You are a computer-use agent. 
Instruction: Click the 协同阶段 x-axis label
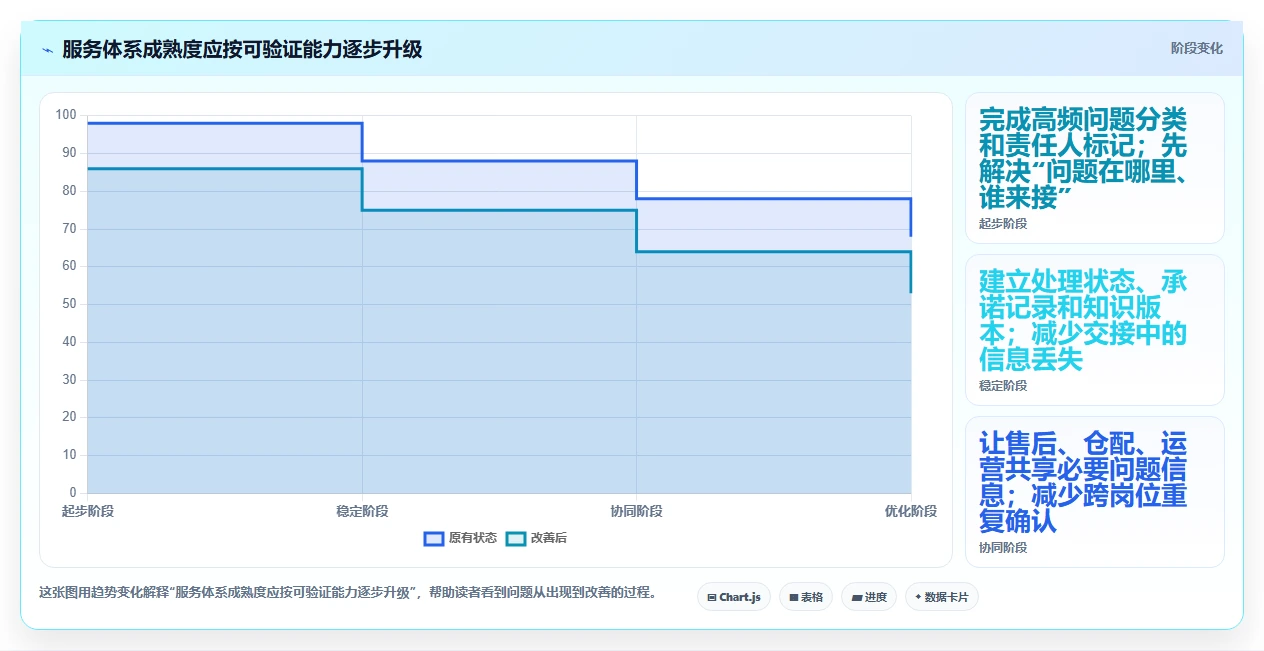637,511
